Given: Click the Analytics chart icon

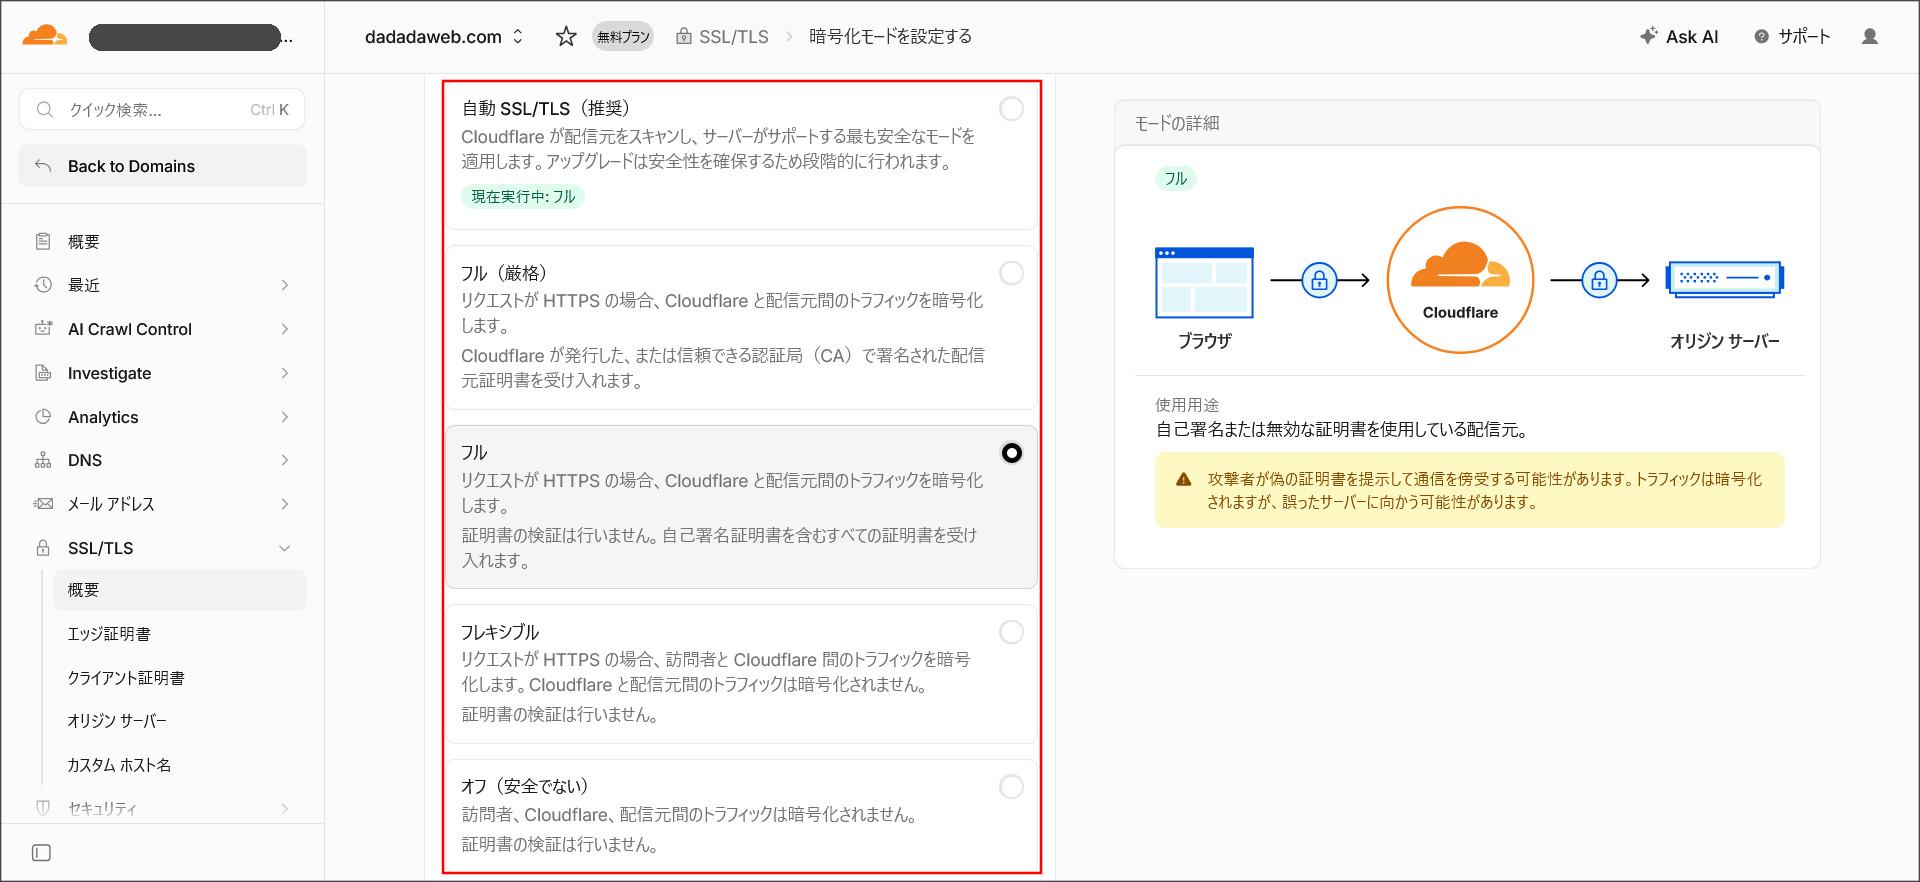Looking at the screenshot, I should coord(43,417).
